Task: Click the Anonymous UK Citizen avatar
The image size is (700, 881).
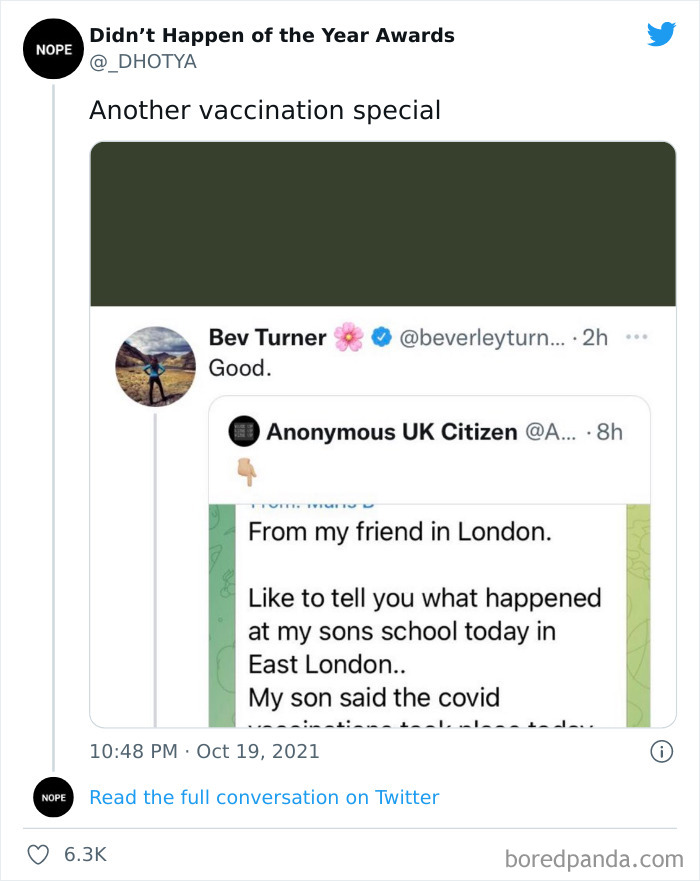Action: point(244,432)
